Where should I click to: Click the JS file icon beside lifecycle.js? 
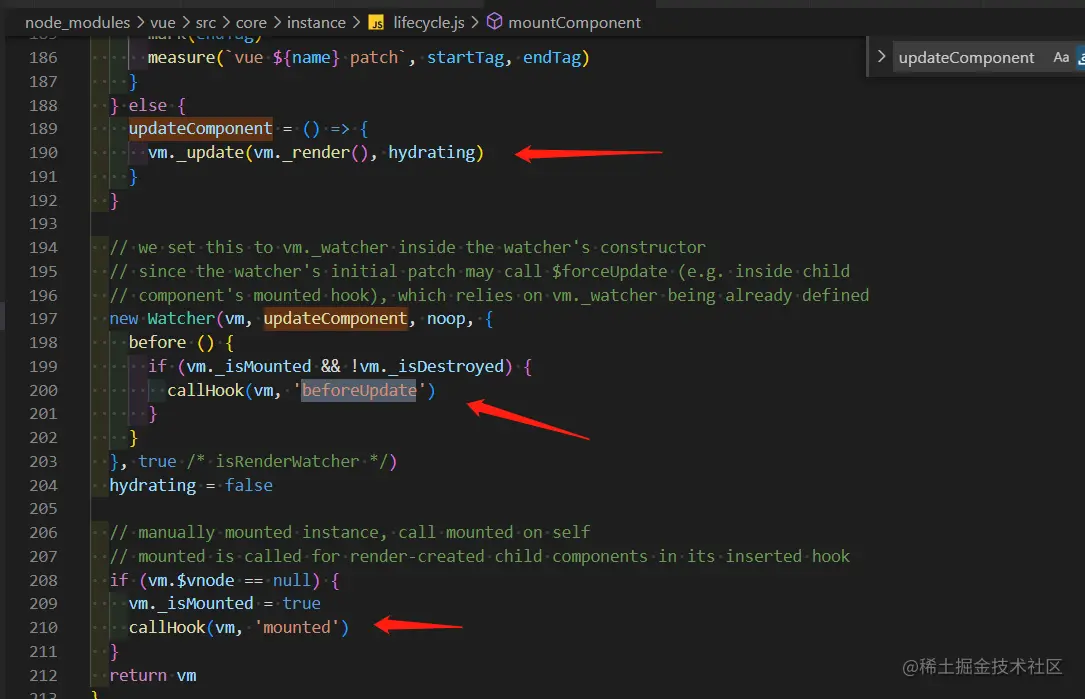pos(376,23)
